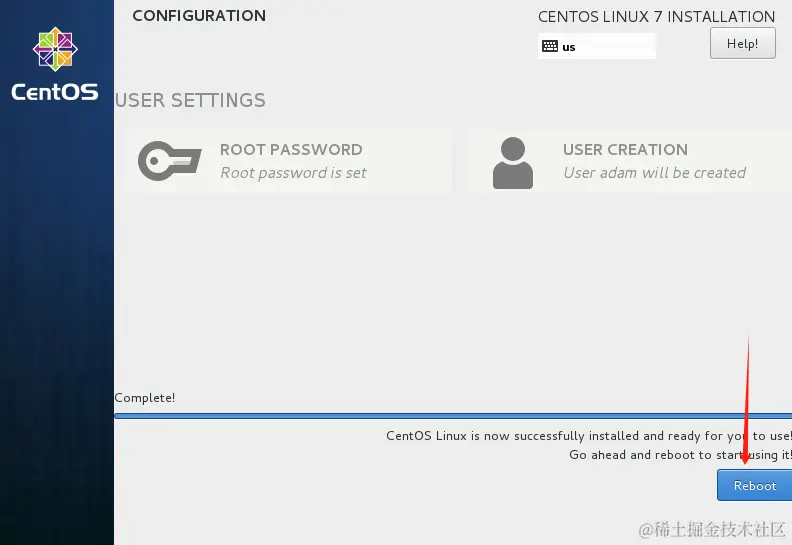Click the "successfully installed" message line
Image resolution: width=792 pixels, height=545 pixels.
pyautogui.click(x=588, y=436)
